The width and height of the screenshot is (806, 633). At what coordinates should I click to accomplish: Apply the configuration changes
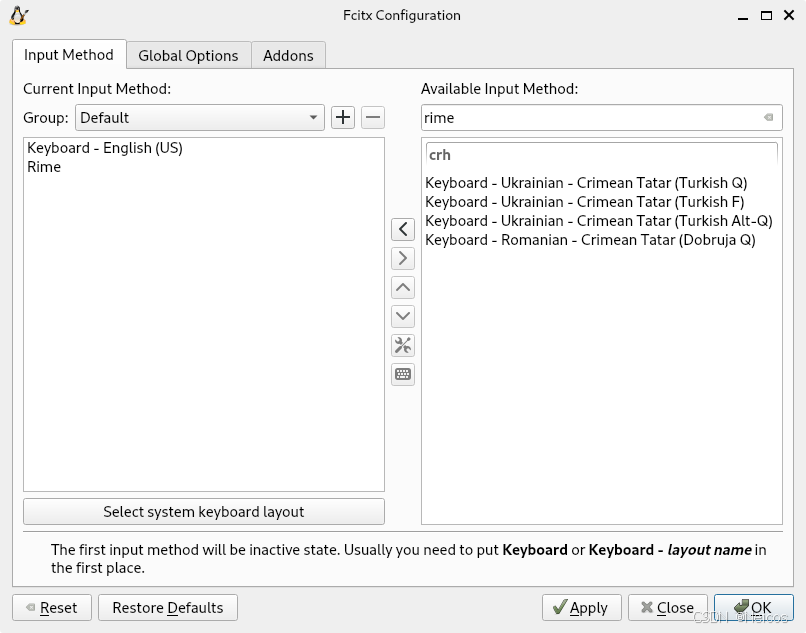click(581, 608)
